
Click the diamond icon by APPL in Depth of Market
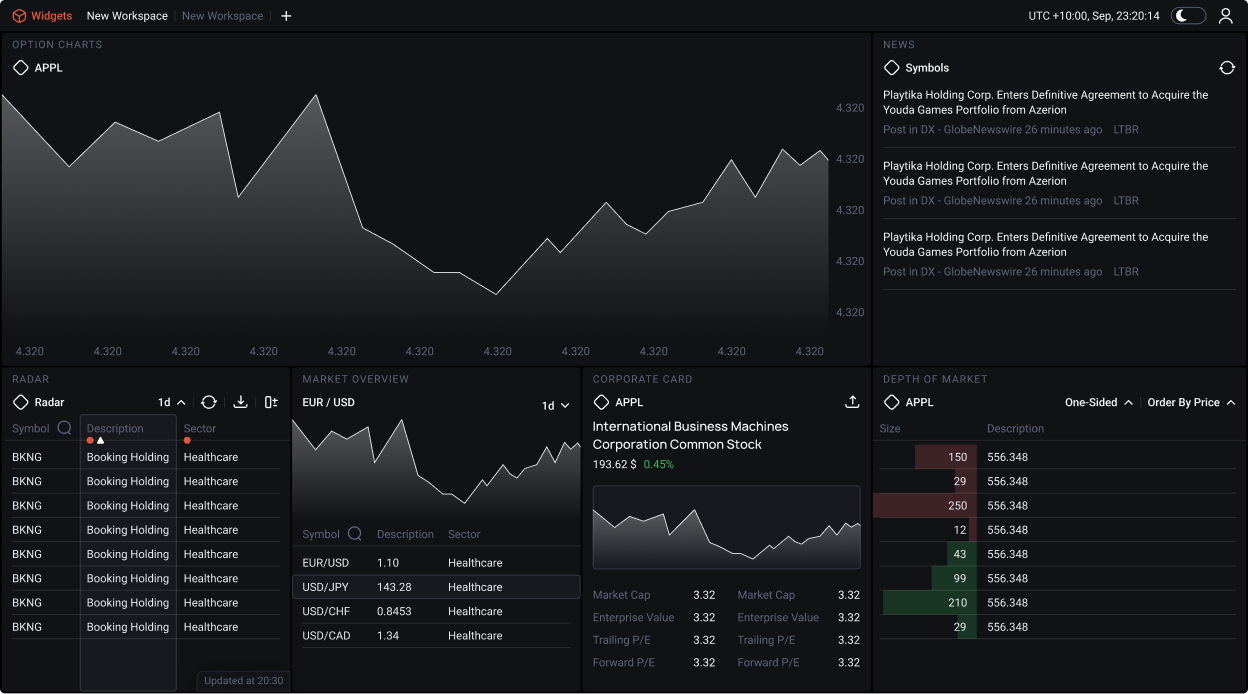coord(892,402)
